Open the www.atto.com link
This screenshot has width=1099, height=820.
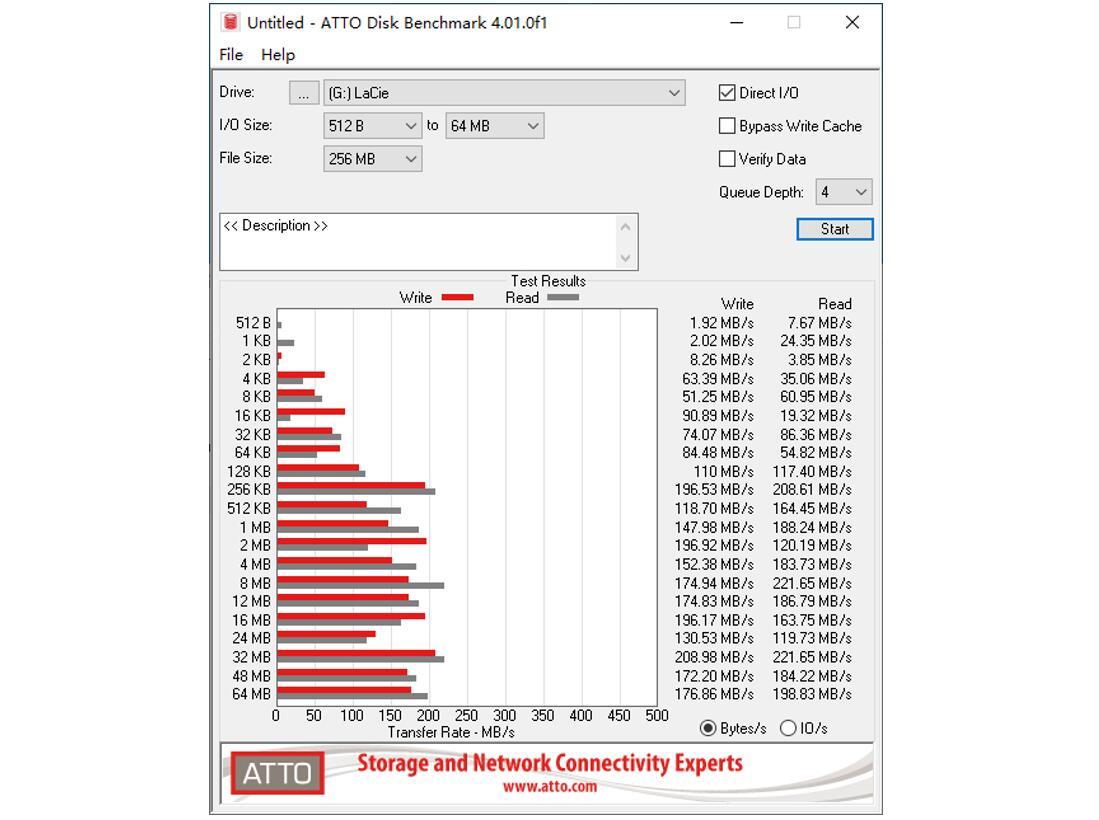tap(550, 786)
